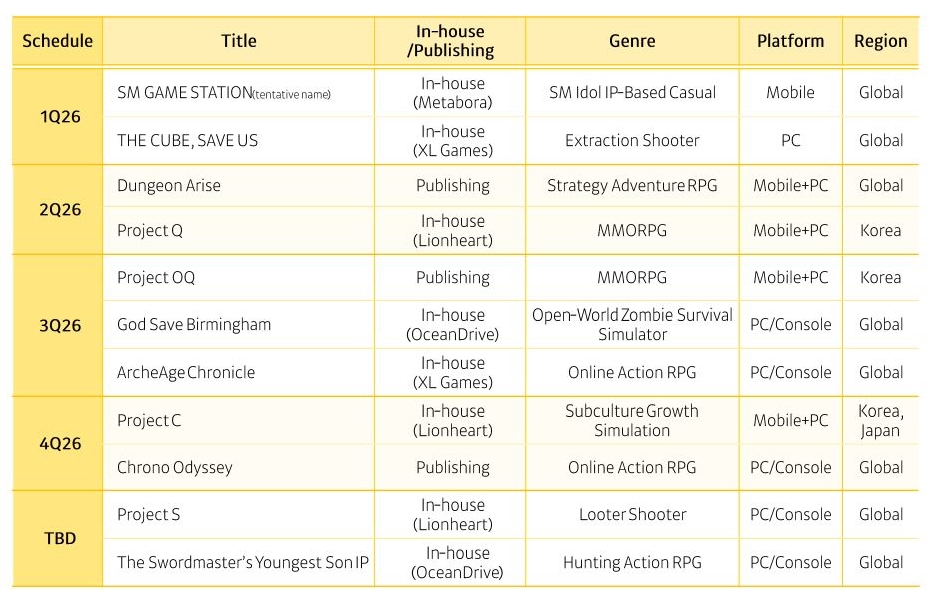
Task: Click the Schedule column header
Action: pyautogui.click(x=57, y=41)
